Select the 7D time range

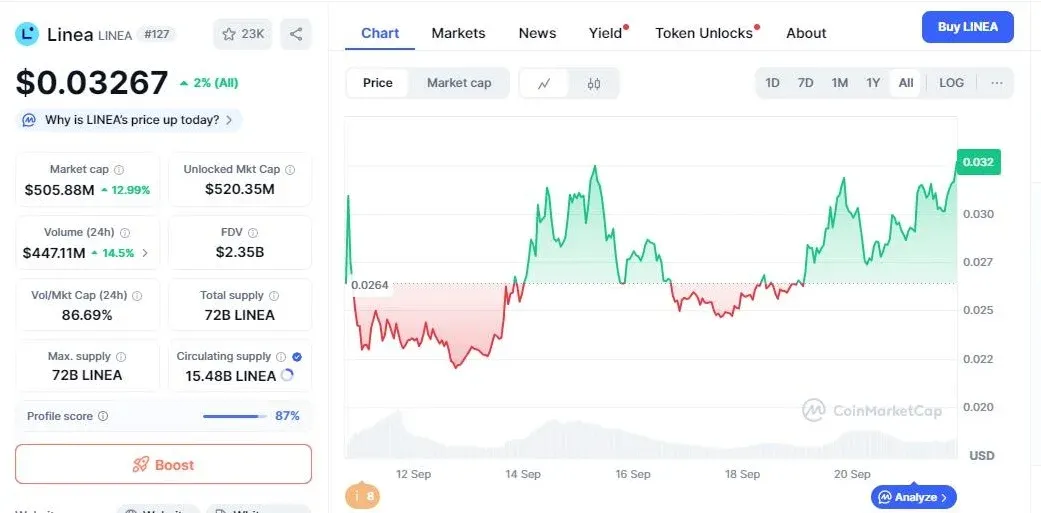[x=805, y=83]
